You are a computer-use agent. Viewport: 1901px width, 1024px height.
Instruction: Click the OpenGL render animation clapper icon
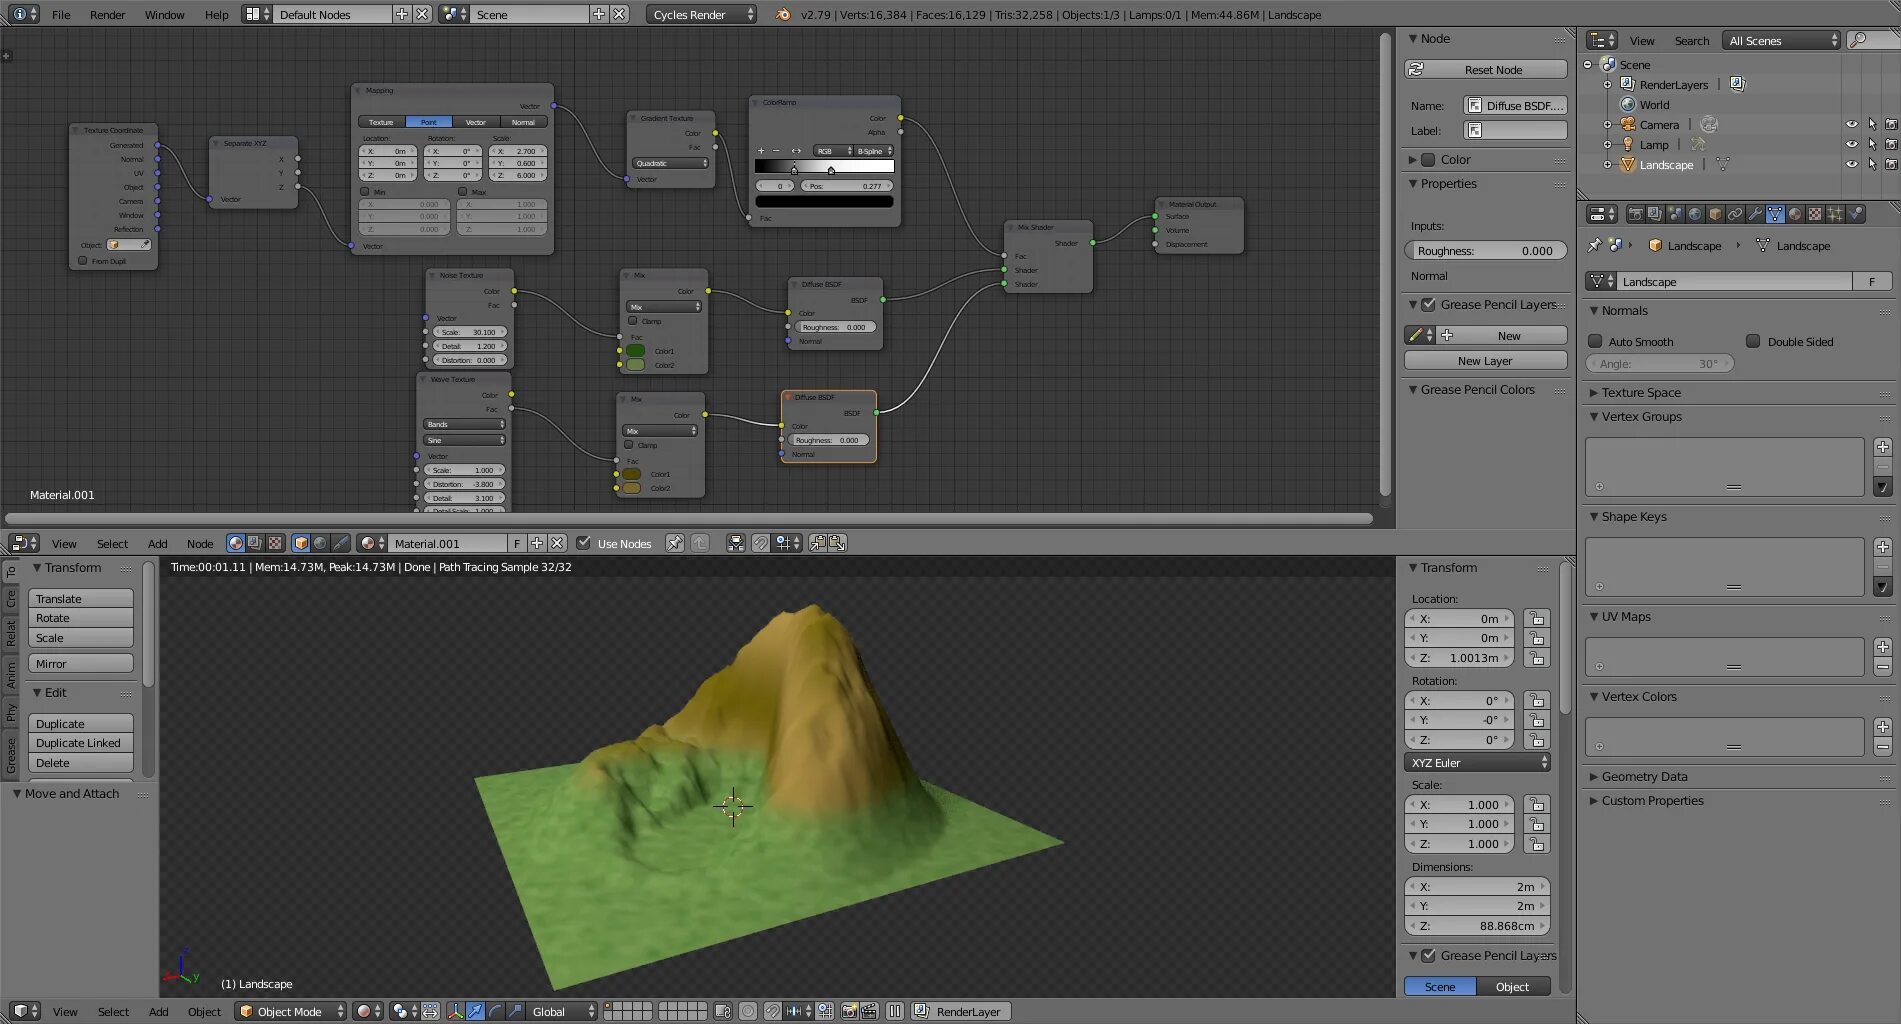pyautogui.click(x=869, y=1012)
